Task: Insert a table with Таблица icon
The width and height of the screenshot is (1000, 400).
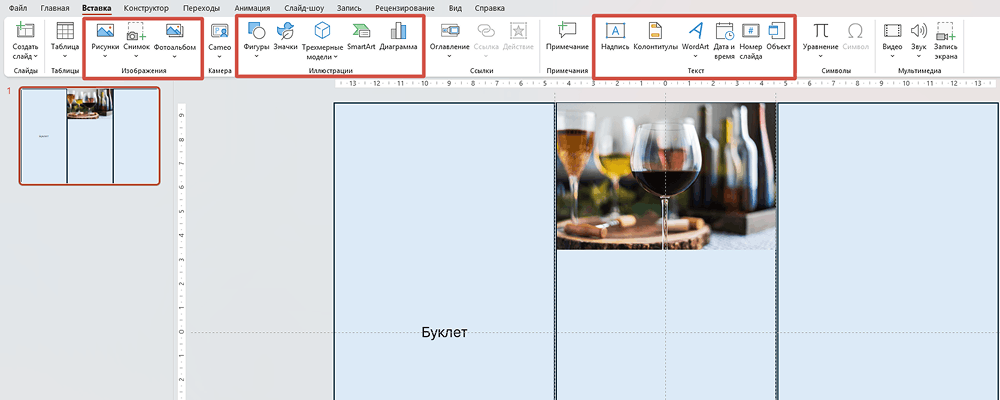Action: pos(65,30)
